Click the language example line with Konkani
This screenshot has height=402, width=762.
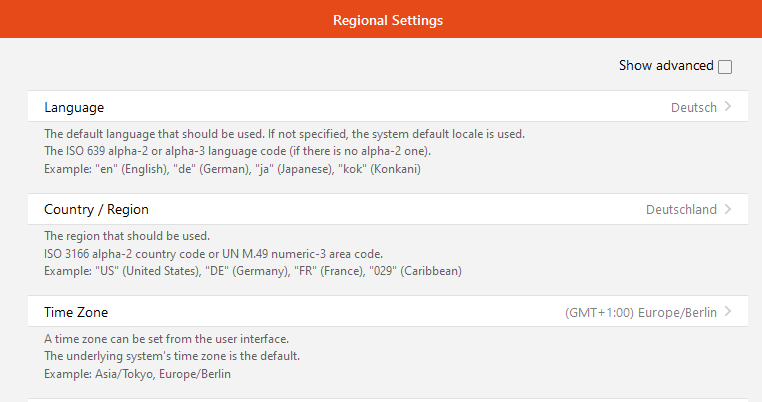tap(232, 169)
